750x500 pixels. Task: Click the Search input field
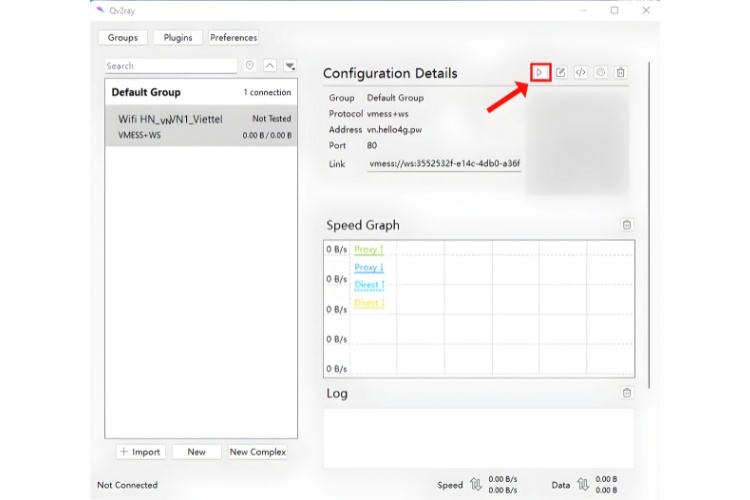pos(171,66)
